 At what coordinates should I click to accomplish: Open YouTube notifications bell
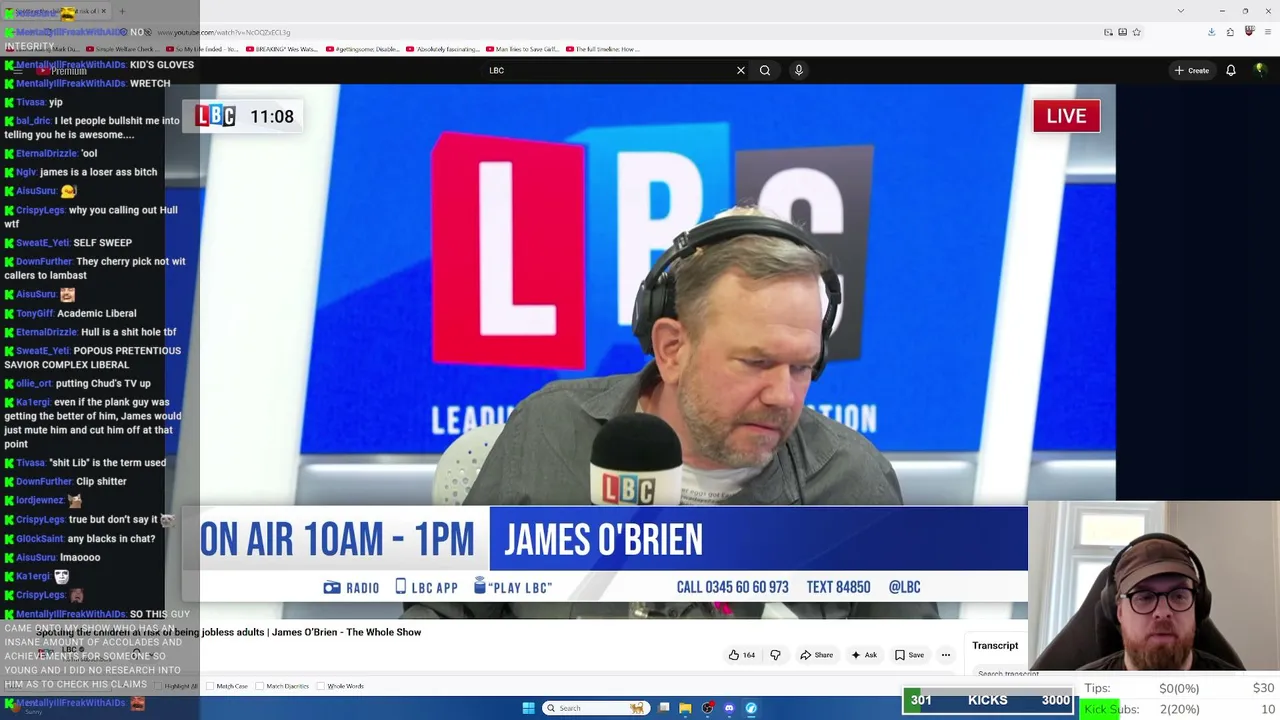pos(1231,70)
